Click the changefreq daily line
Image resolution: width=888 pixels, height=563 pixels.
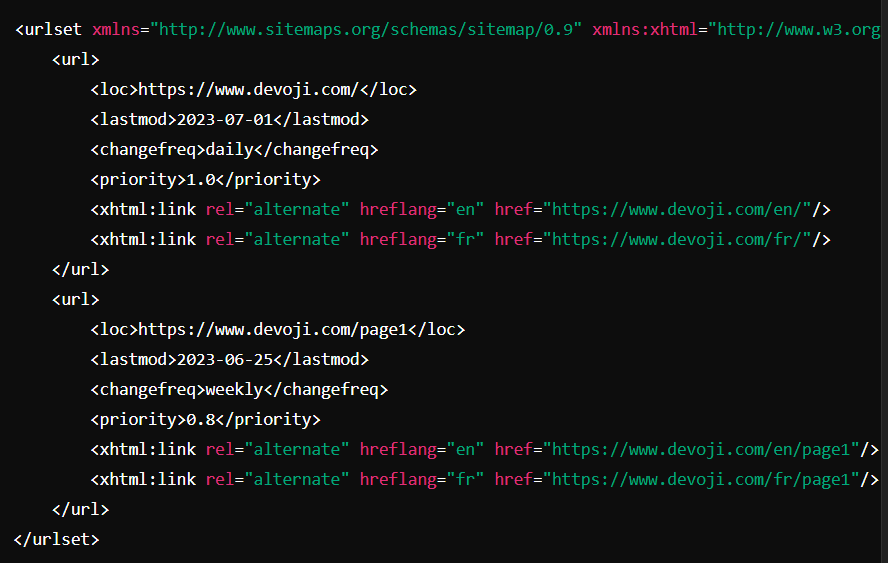pyautogui.click(x=234, y=150)
